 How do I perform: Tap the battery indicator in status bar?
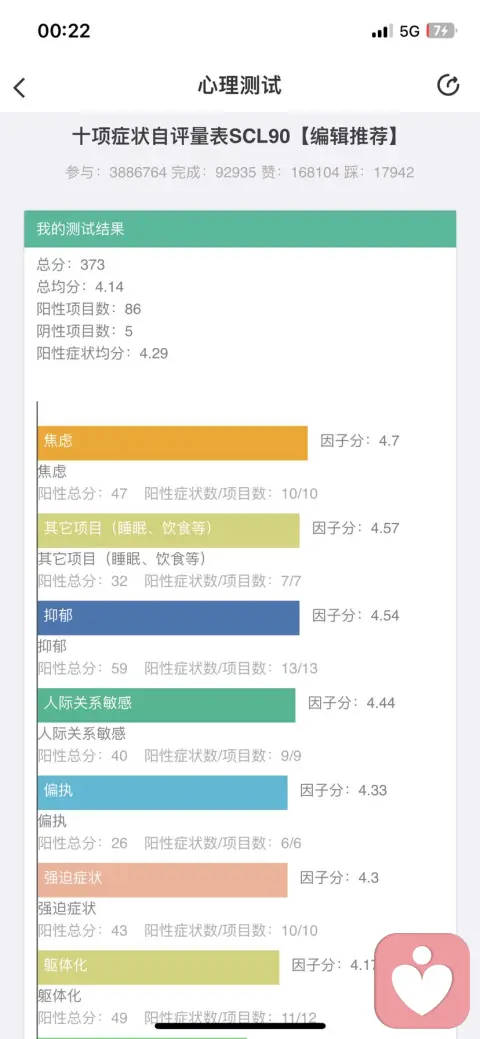point(440,30)
